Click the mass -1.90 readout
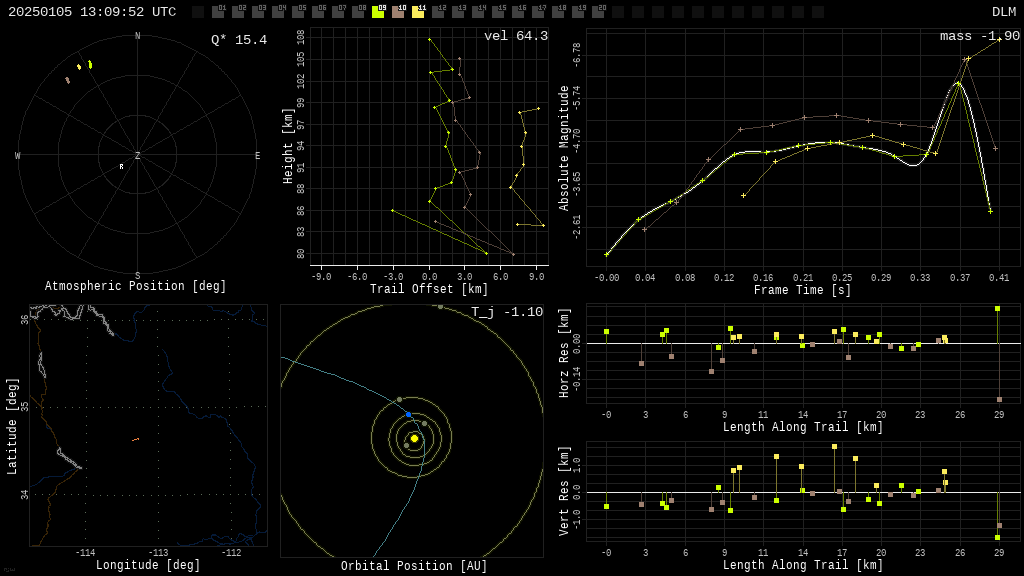Viewport: 1024px width, 576px height. [980, 36]
